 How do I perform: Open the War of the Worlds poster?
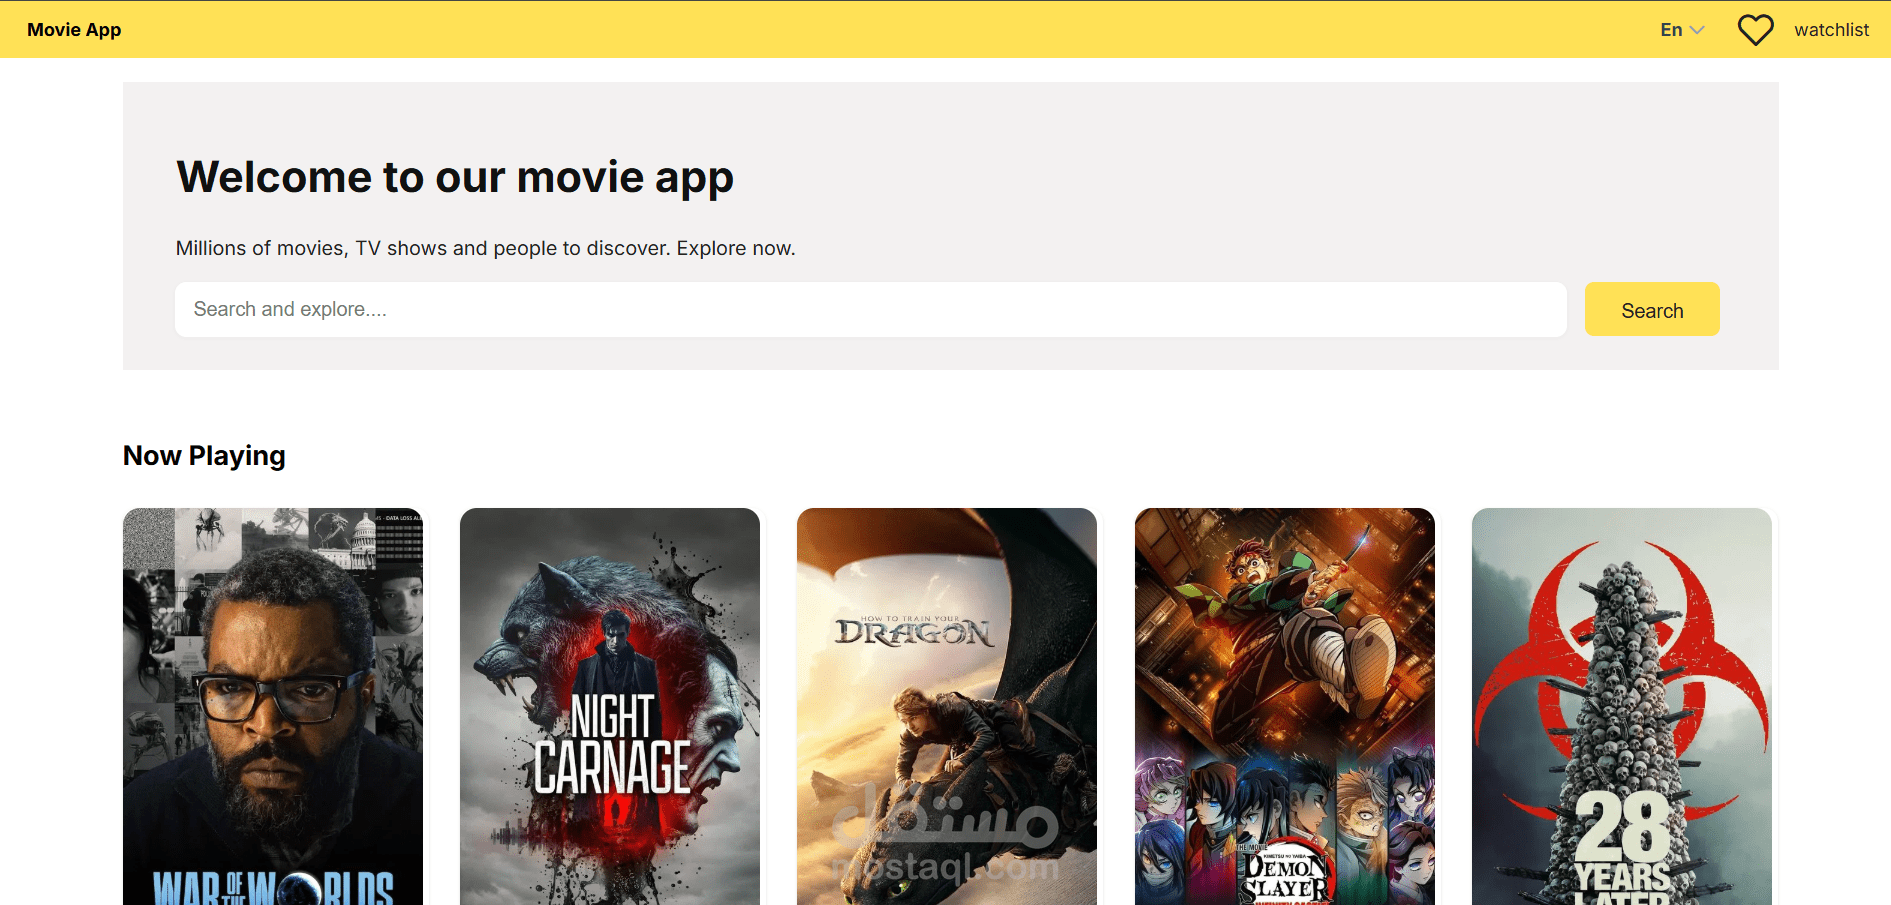pyautogui.click(x=273, y=707)
